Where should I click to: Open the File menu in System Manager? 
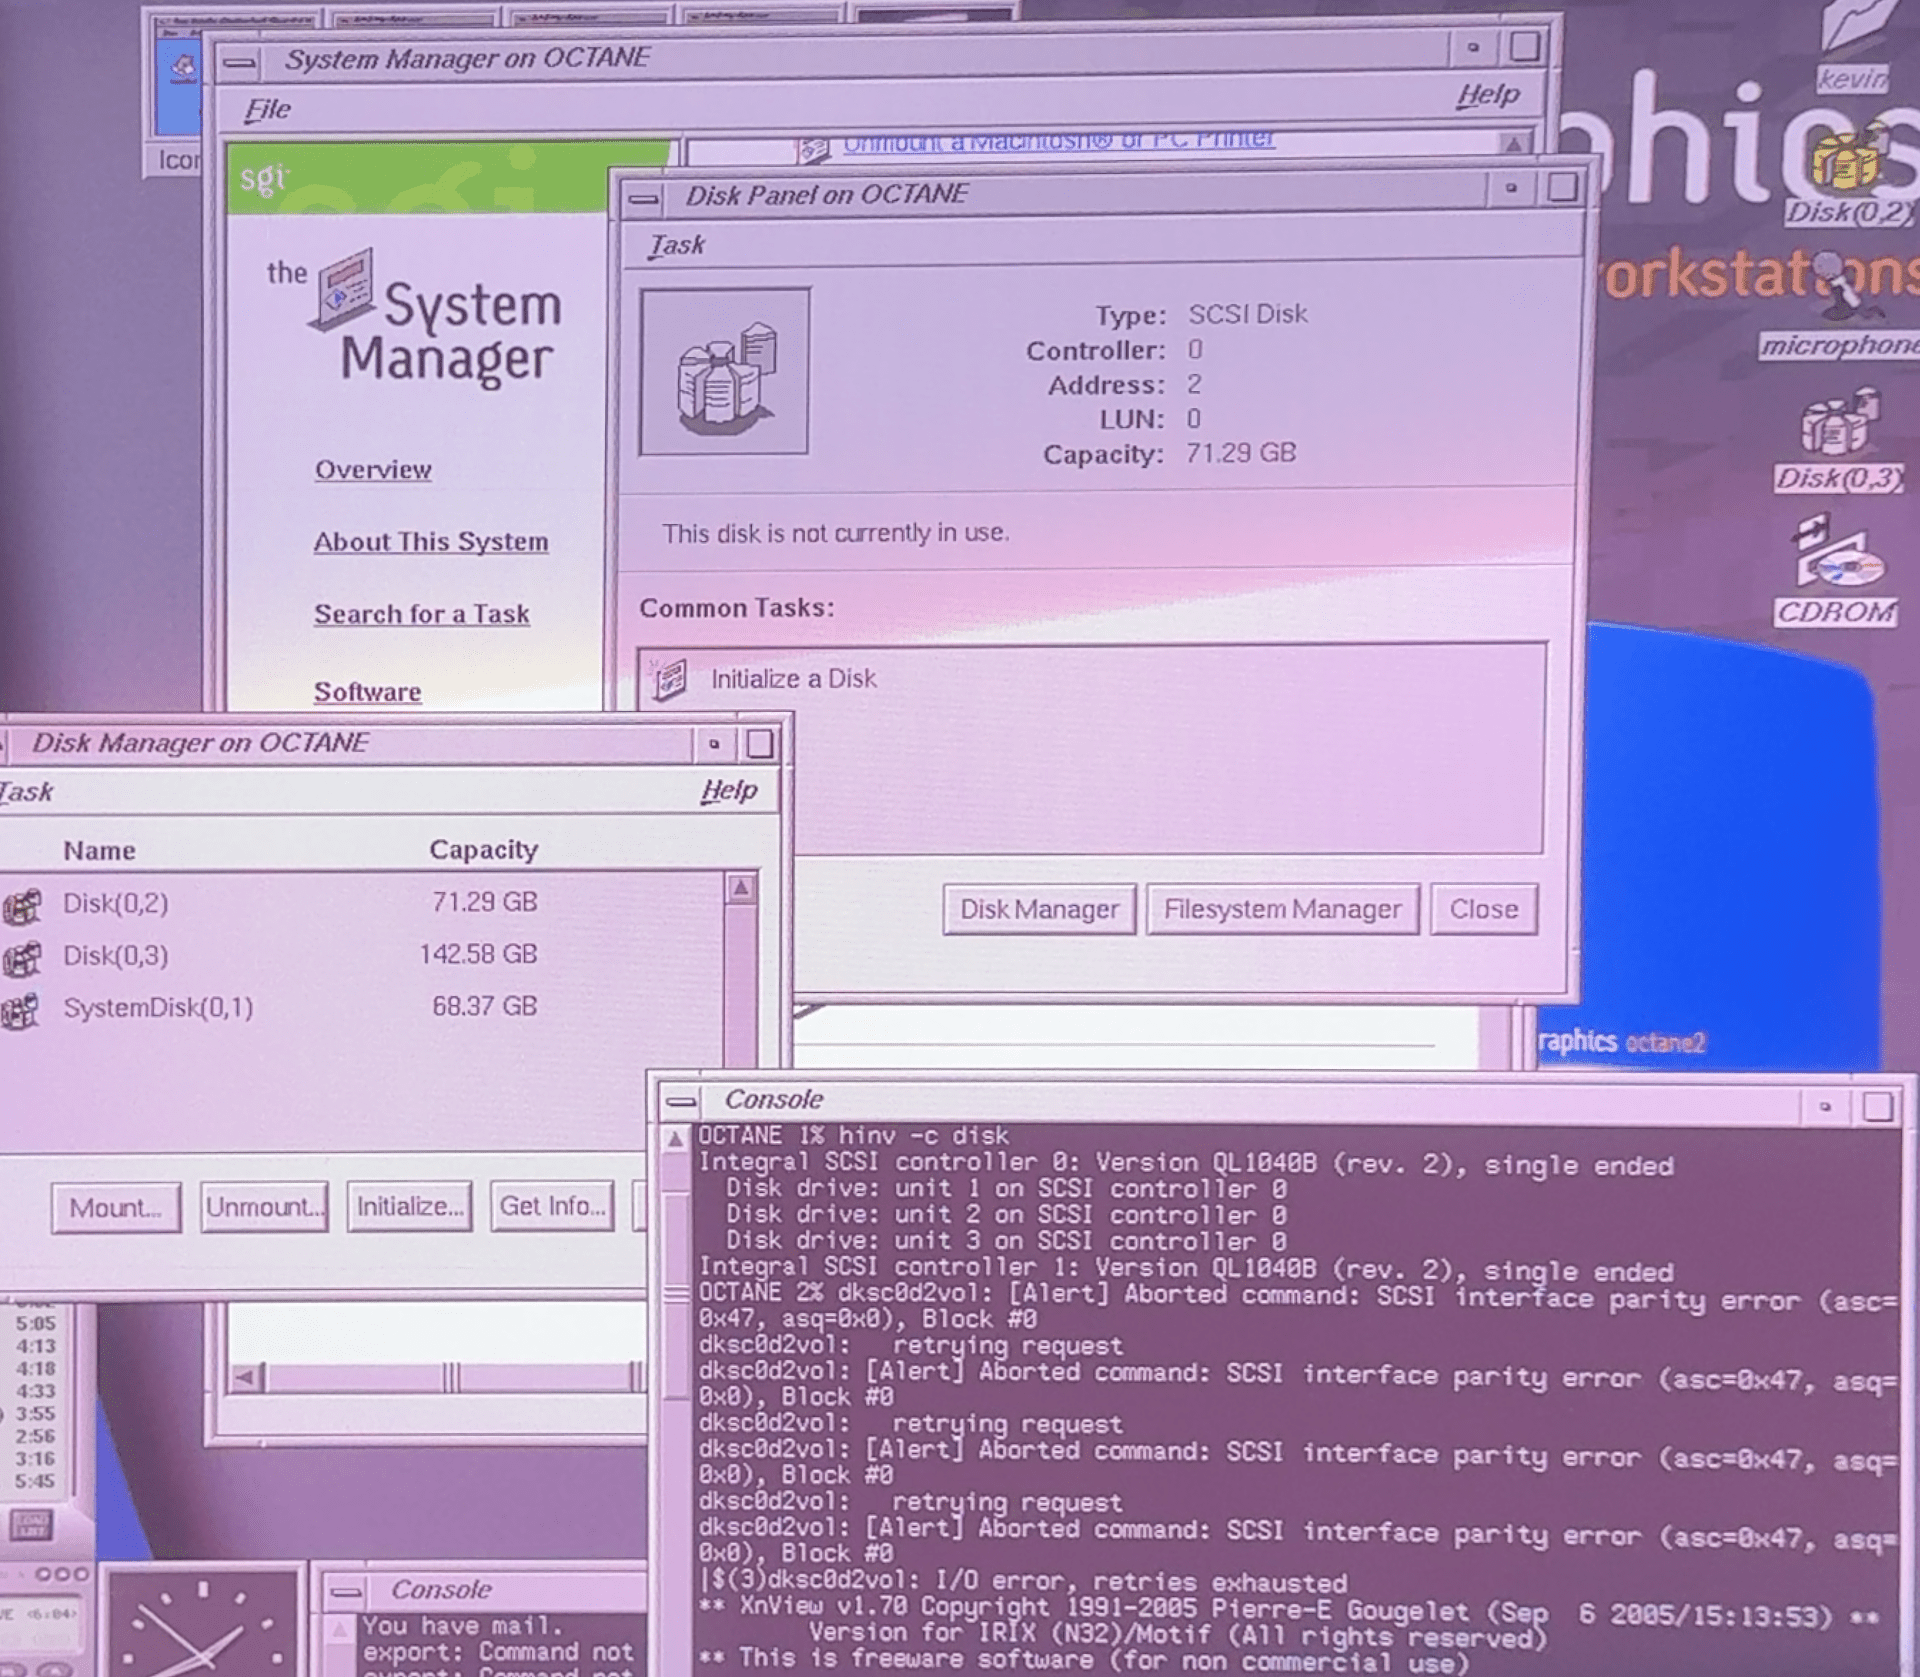(x=268, y=110)
